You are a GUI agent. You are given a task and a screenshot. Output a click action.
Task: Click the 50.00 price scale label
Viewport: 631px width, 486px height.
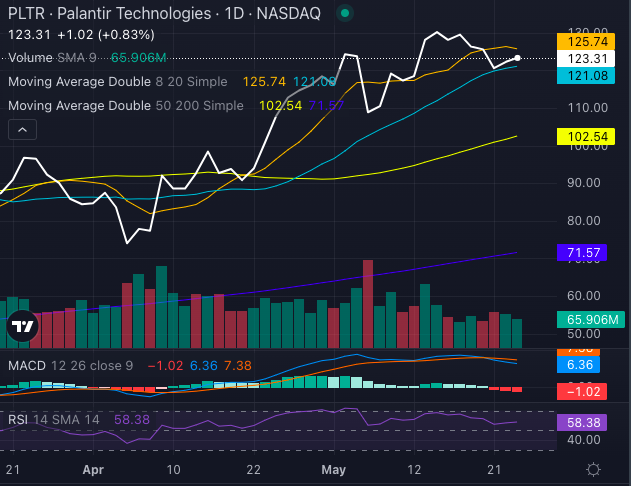584,334
